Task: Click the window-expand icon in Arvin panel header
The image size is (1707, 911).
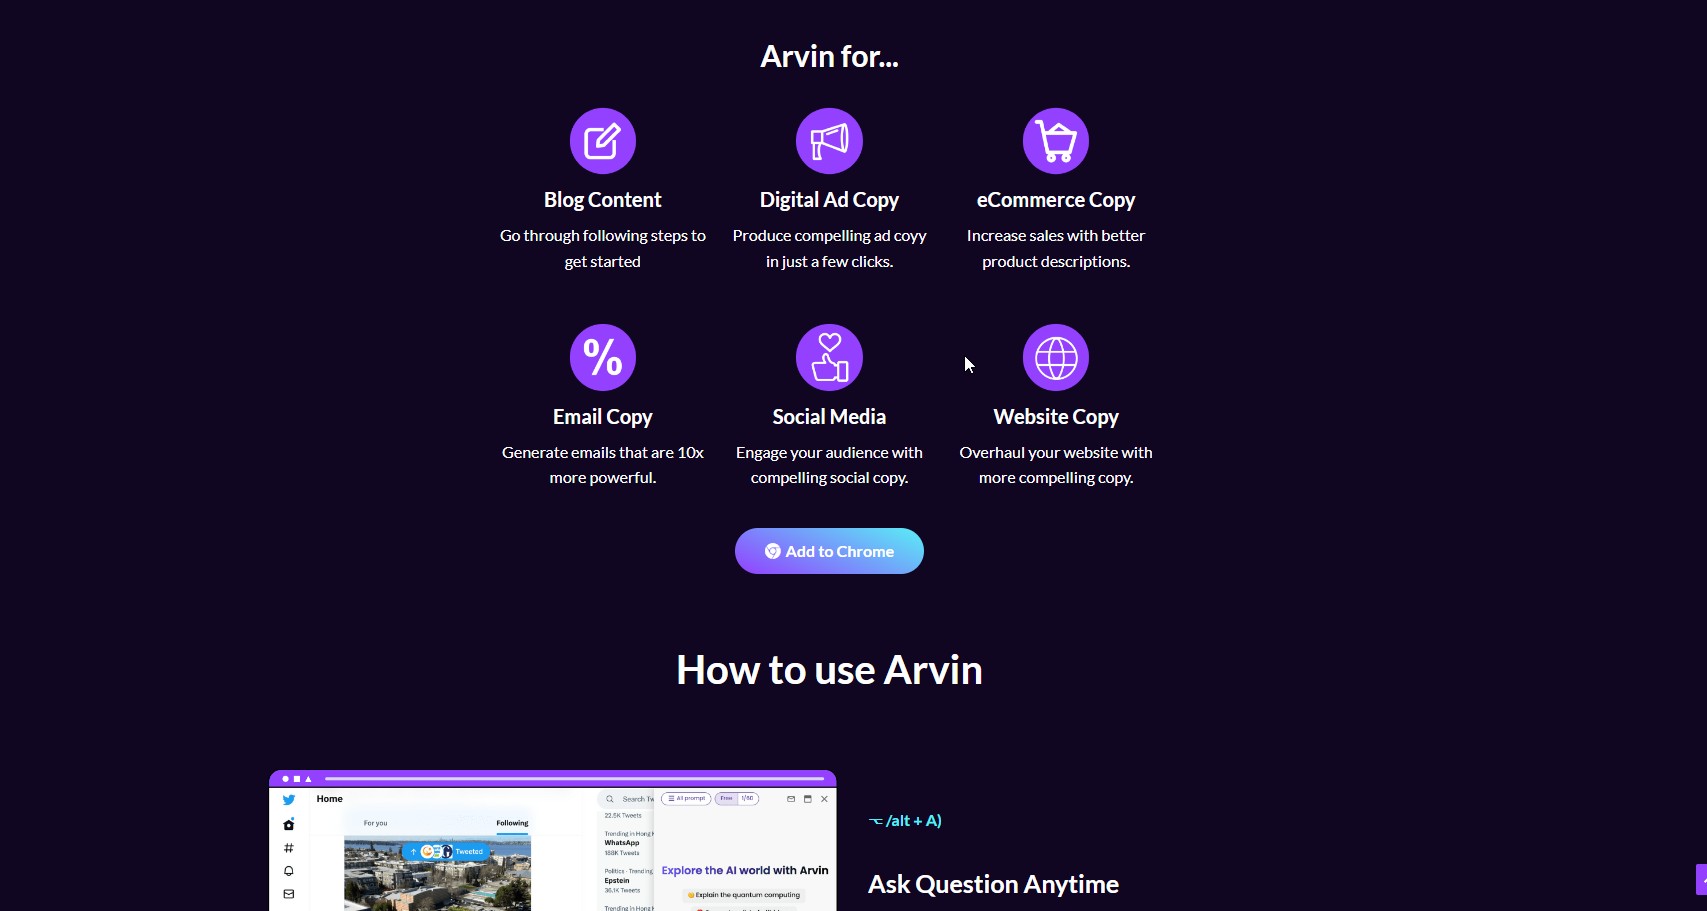Action: (x=808, y=799)
